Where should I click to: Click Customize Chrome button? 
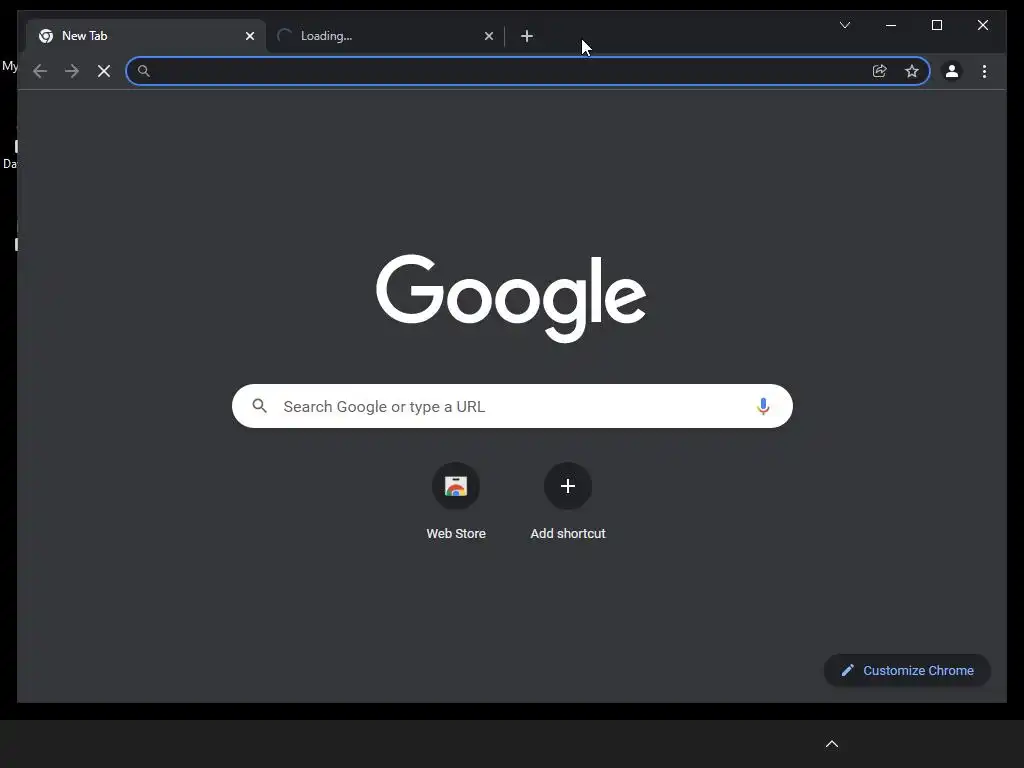pos(907,671)
